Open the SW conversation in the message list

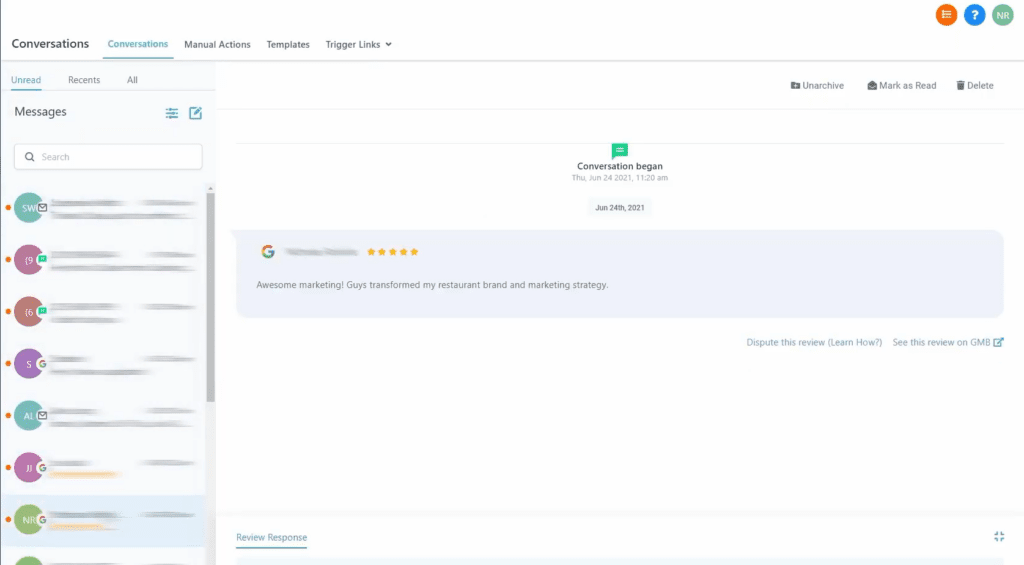click(x=104, y=208)
